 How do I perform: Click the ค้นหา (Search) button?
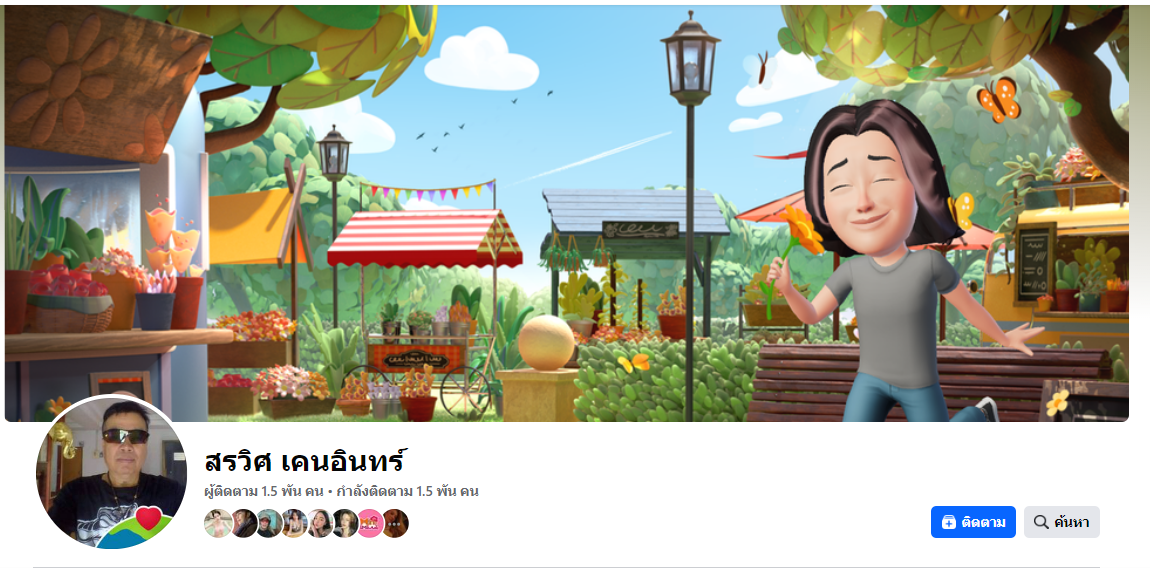pos(1061,522)
